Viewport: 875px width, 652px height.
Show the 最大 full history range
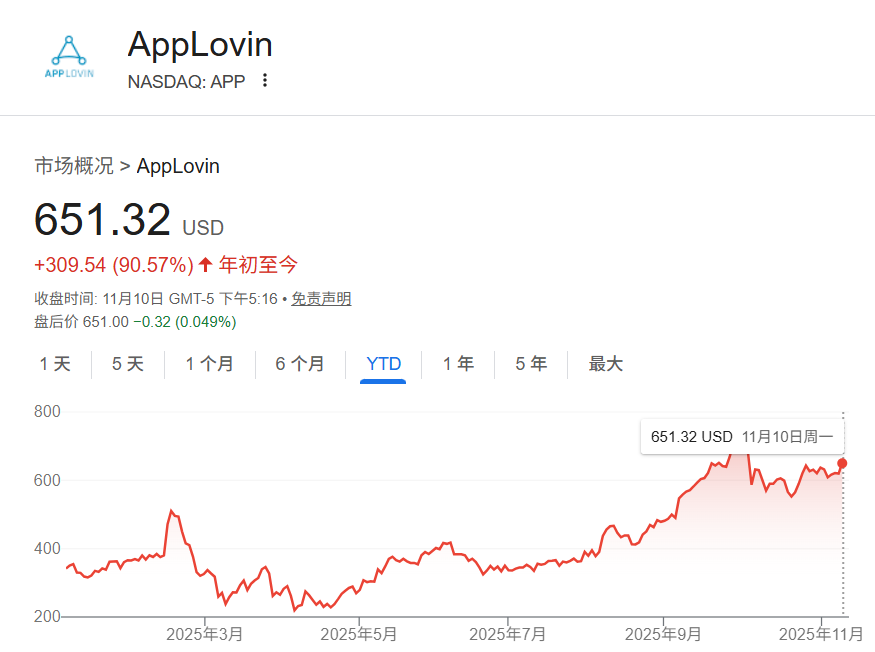click(x=605, y=364)
